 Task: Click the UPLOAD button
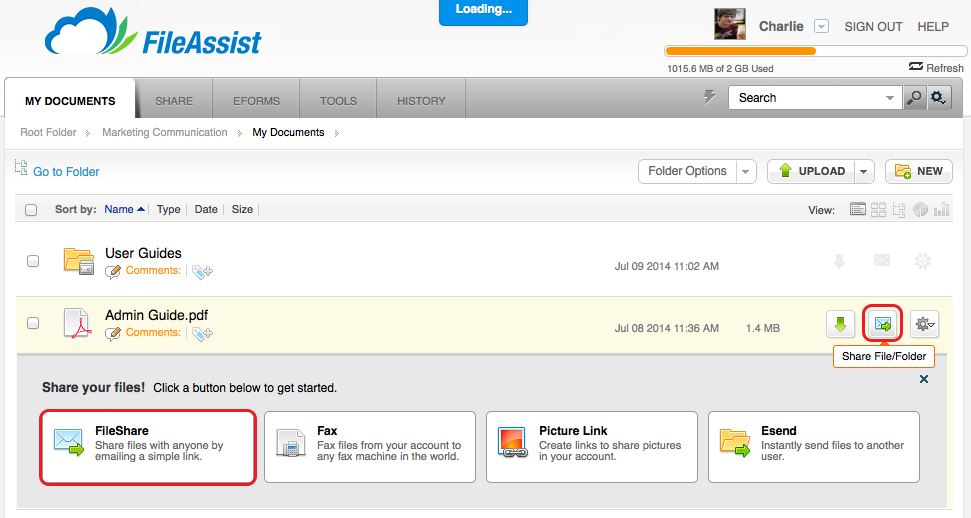click(x=811, y=171)
